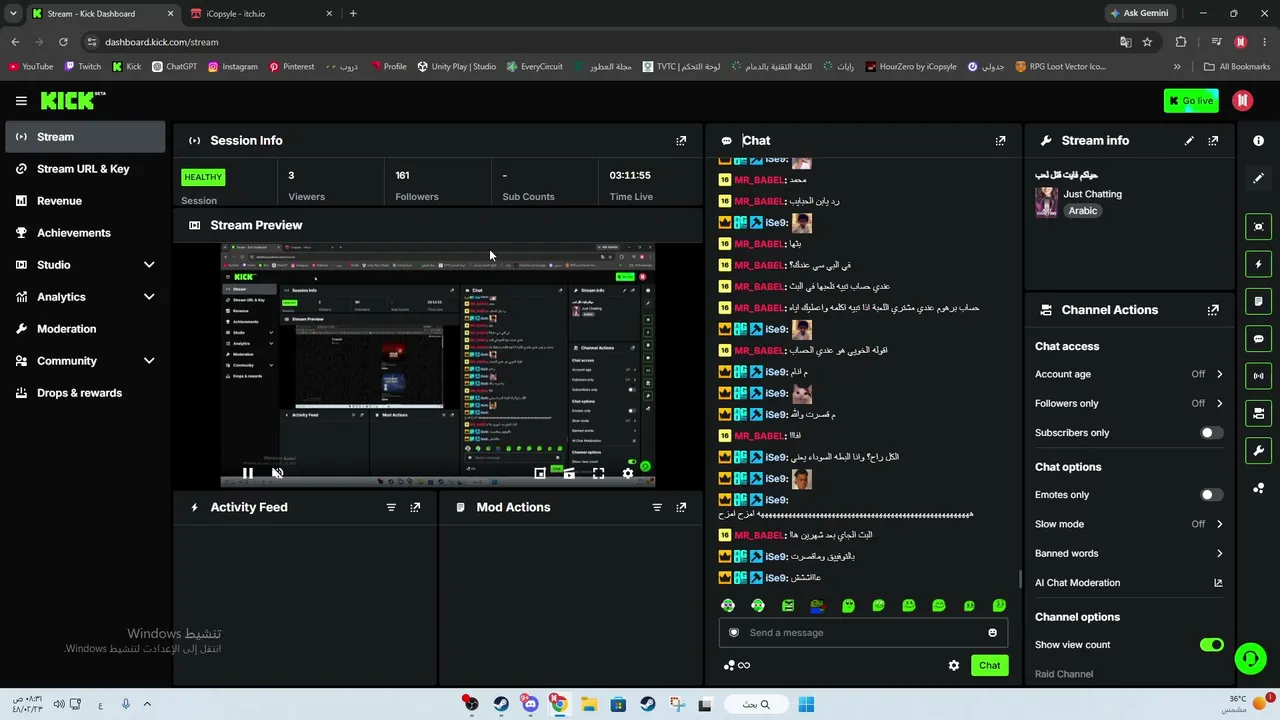Viewport: 1280px width, 720px height.
Task: Click the green Go live button
Action: point(1191,100)
